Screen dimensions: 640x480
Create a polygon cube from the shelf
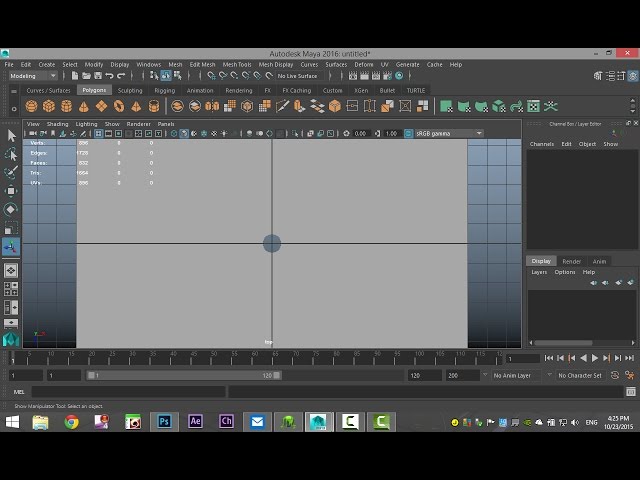(49, 107)
